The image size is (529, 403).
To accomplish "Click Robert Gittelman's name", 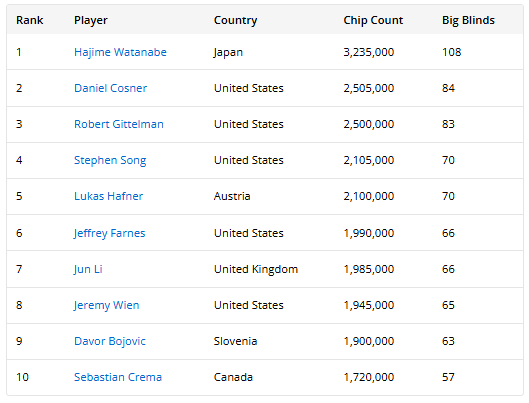I will click(x=119, y=124).
